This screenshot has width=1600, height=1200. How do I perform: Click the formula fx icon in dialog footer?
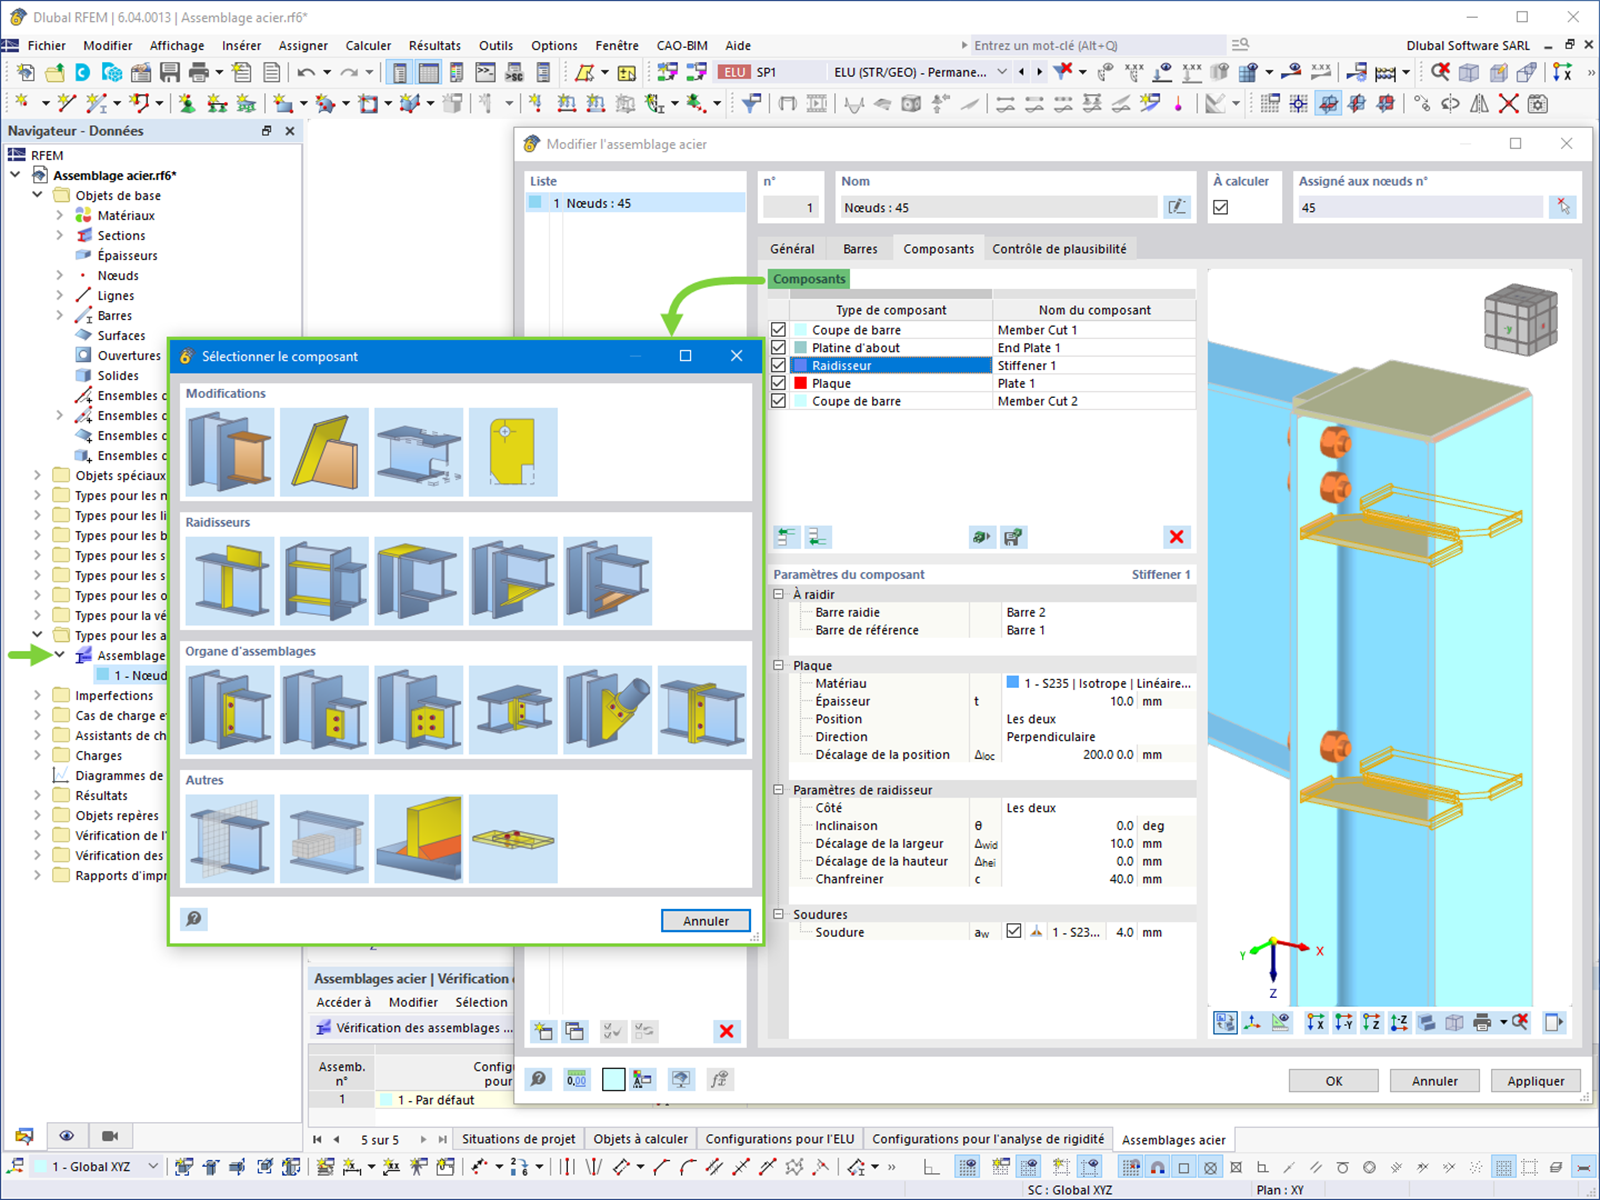(x=719, y=1079)
